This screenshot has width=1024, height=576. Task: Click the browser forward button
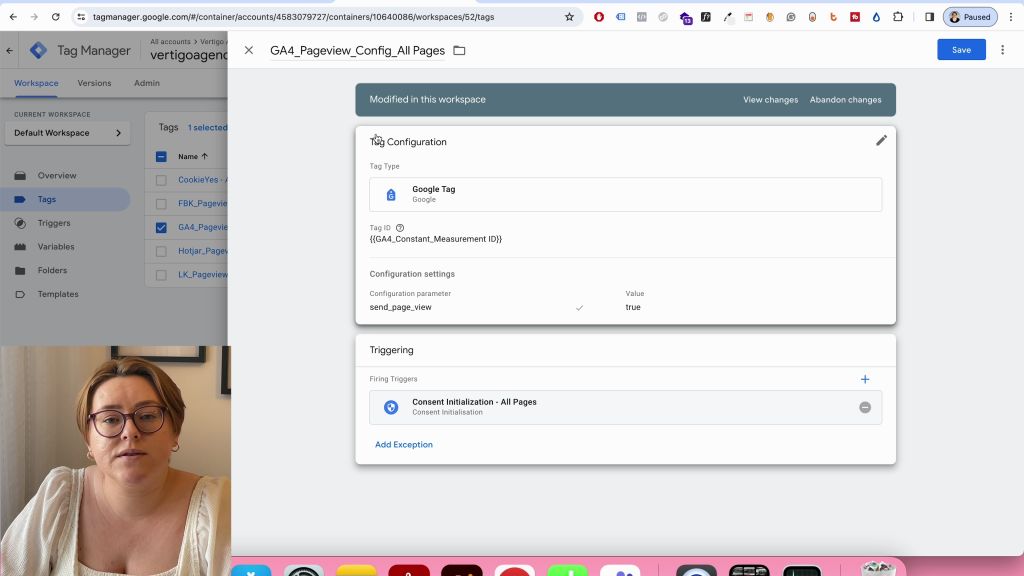[34, 17]
